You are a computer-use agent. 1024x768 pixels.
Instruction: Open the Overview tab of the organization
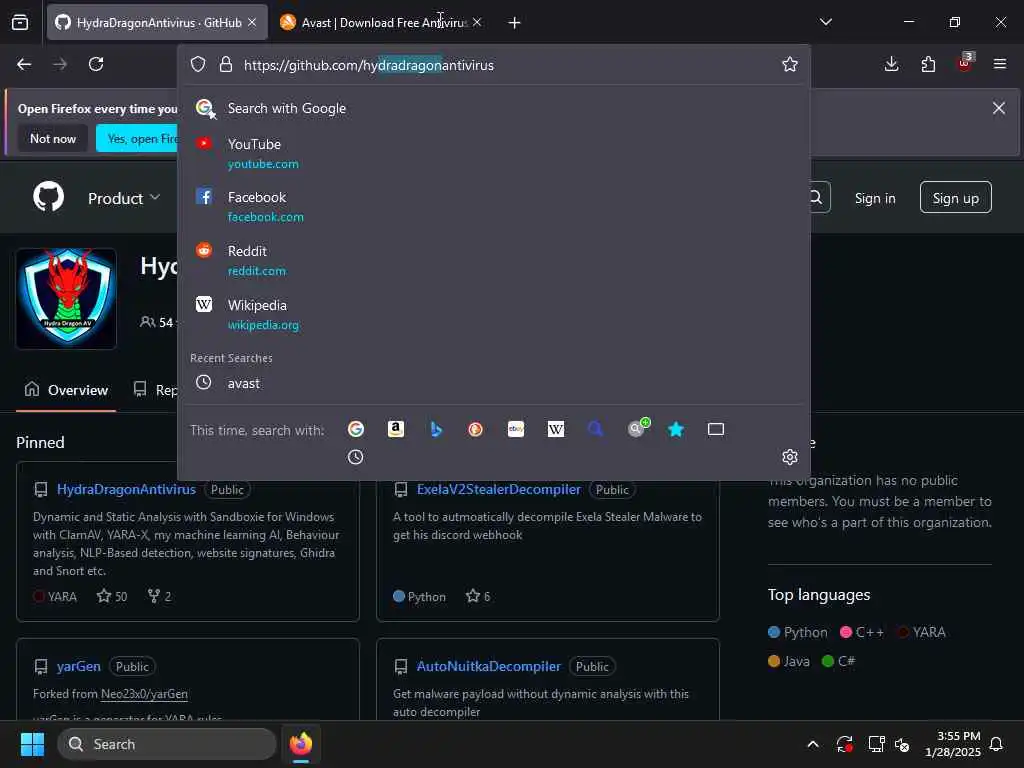(x=66, y=390)
